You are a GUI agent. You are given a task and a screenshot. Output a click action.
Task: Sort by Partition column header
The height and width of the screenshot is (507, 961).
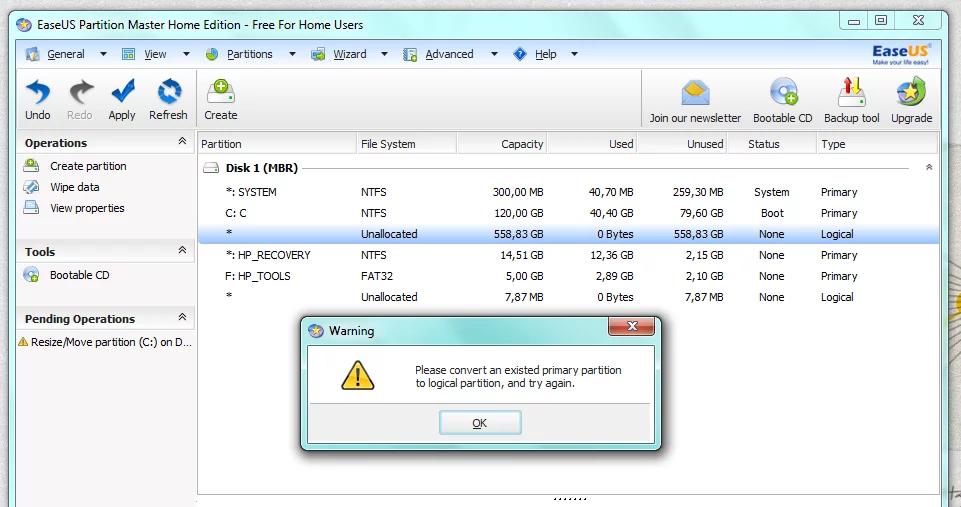coord(277,144)
